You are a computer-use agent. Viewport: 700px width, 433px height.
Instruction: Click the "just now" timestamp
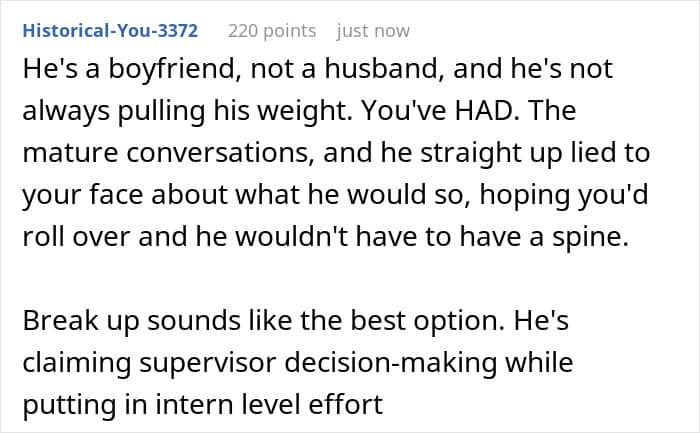click(x=373, y=31)
